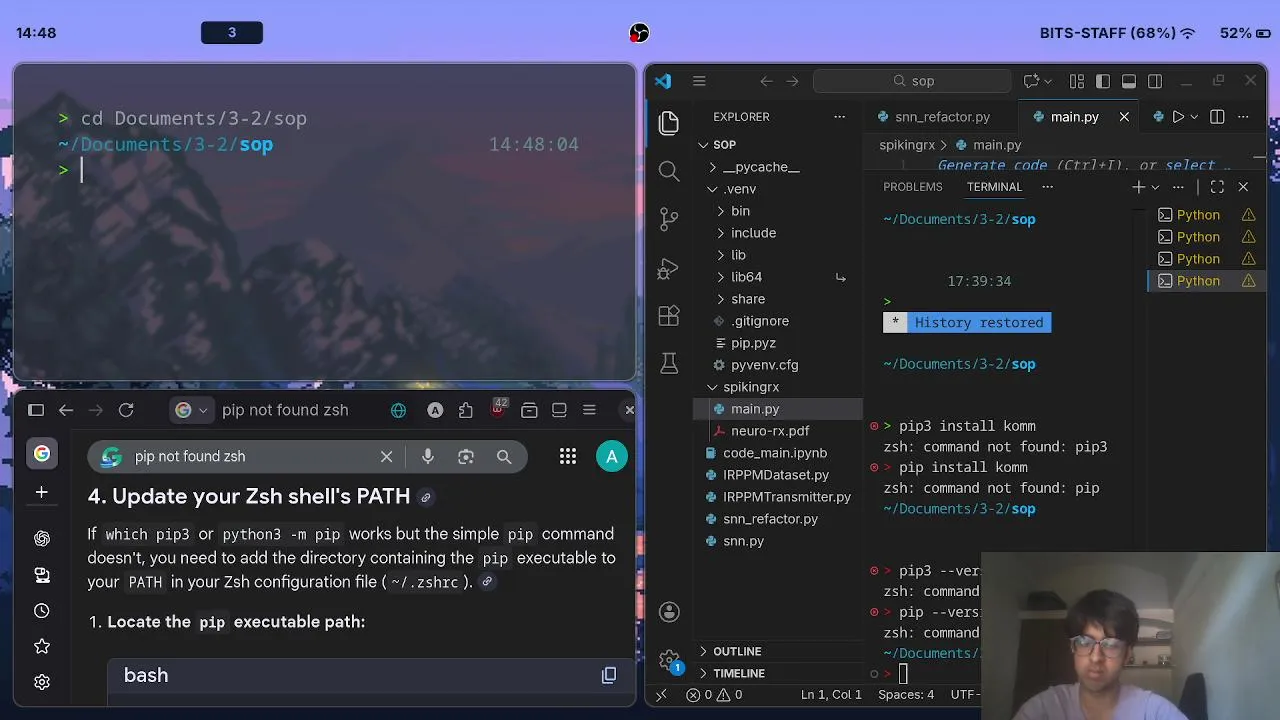Open the browser hamburger menu
Viewport: 1280px width, 720px height.
click(x=589, y=410)
